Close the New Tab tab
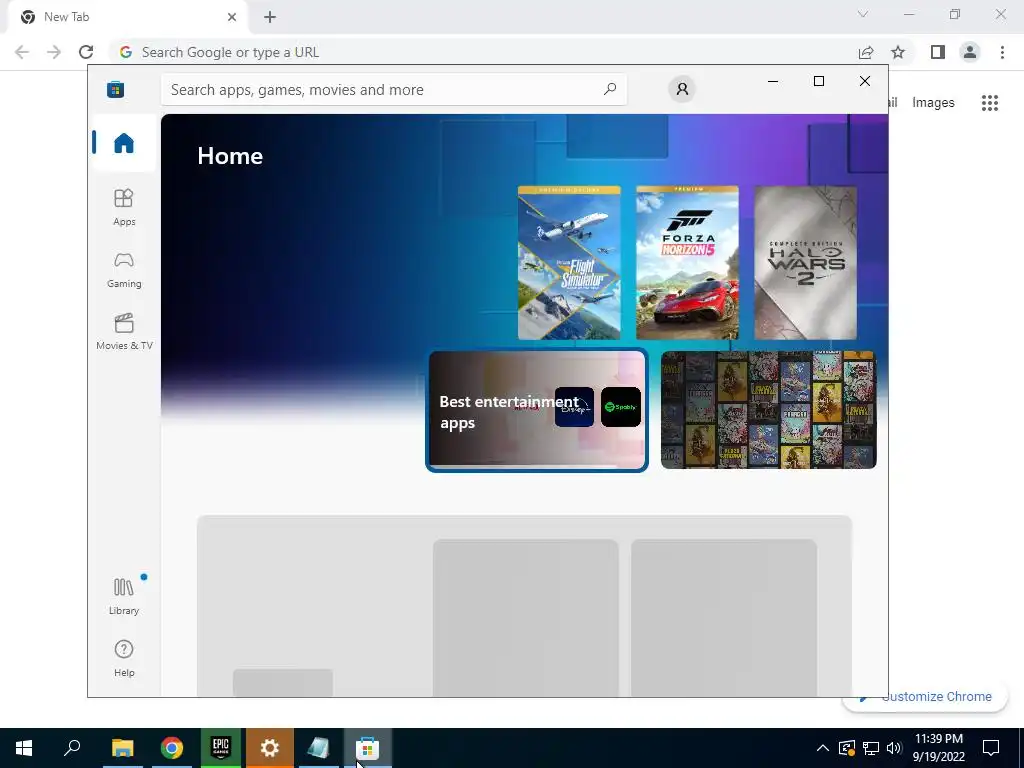The image size is (1024, 768). (231, 17)
